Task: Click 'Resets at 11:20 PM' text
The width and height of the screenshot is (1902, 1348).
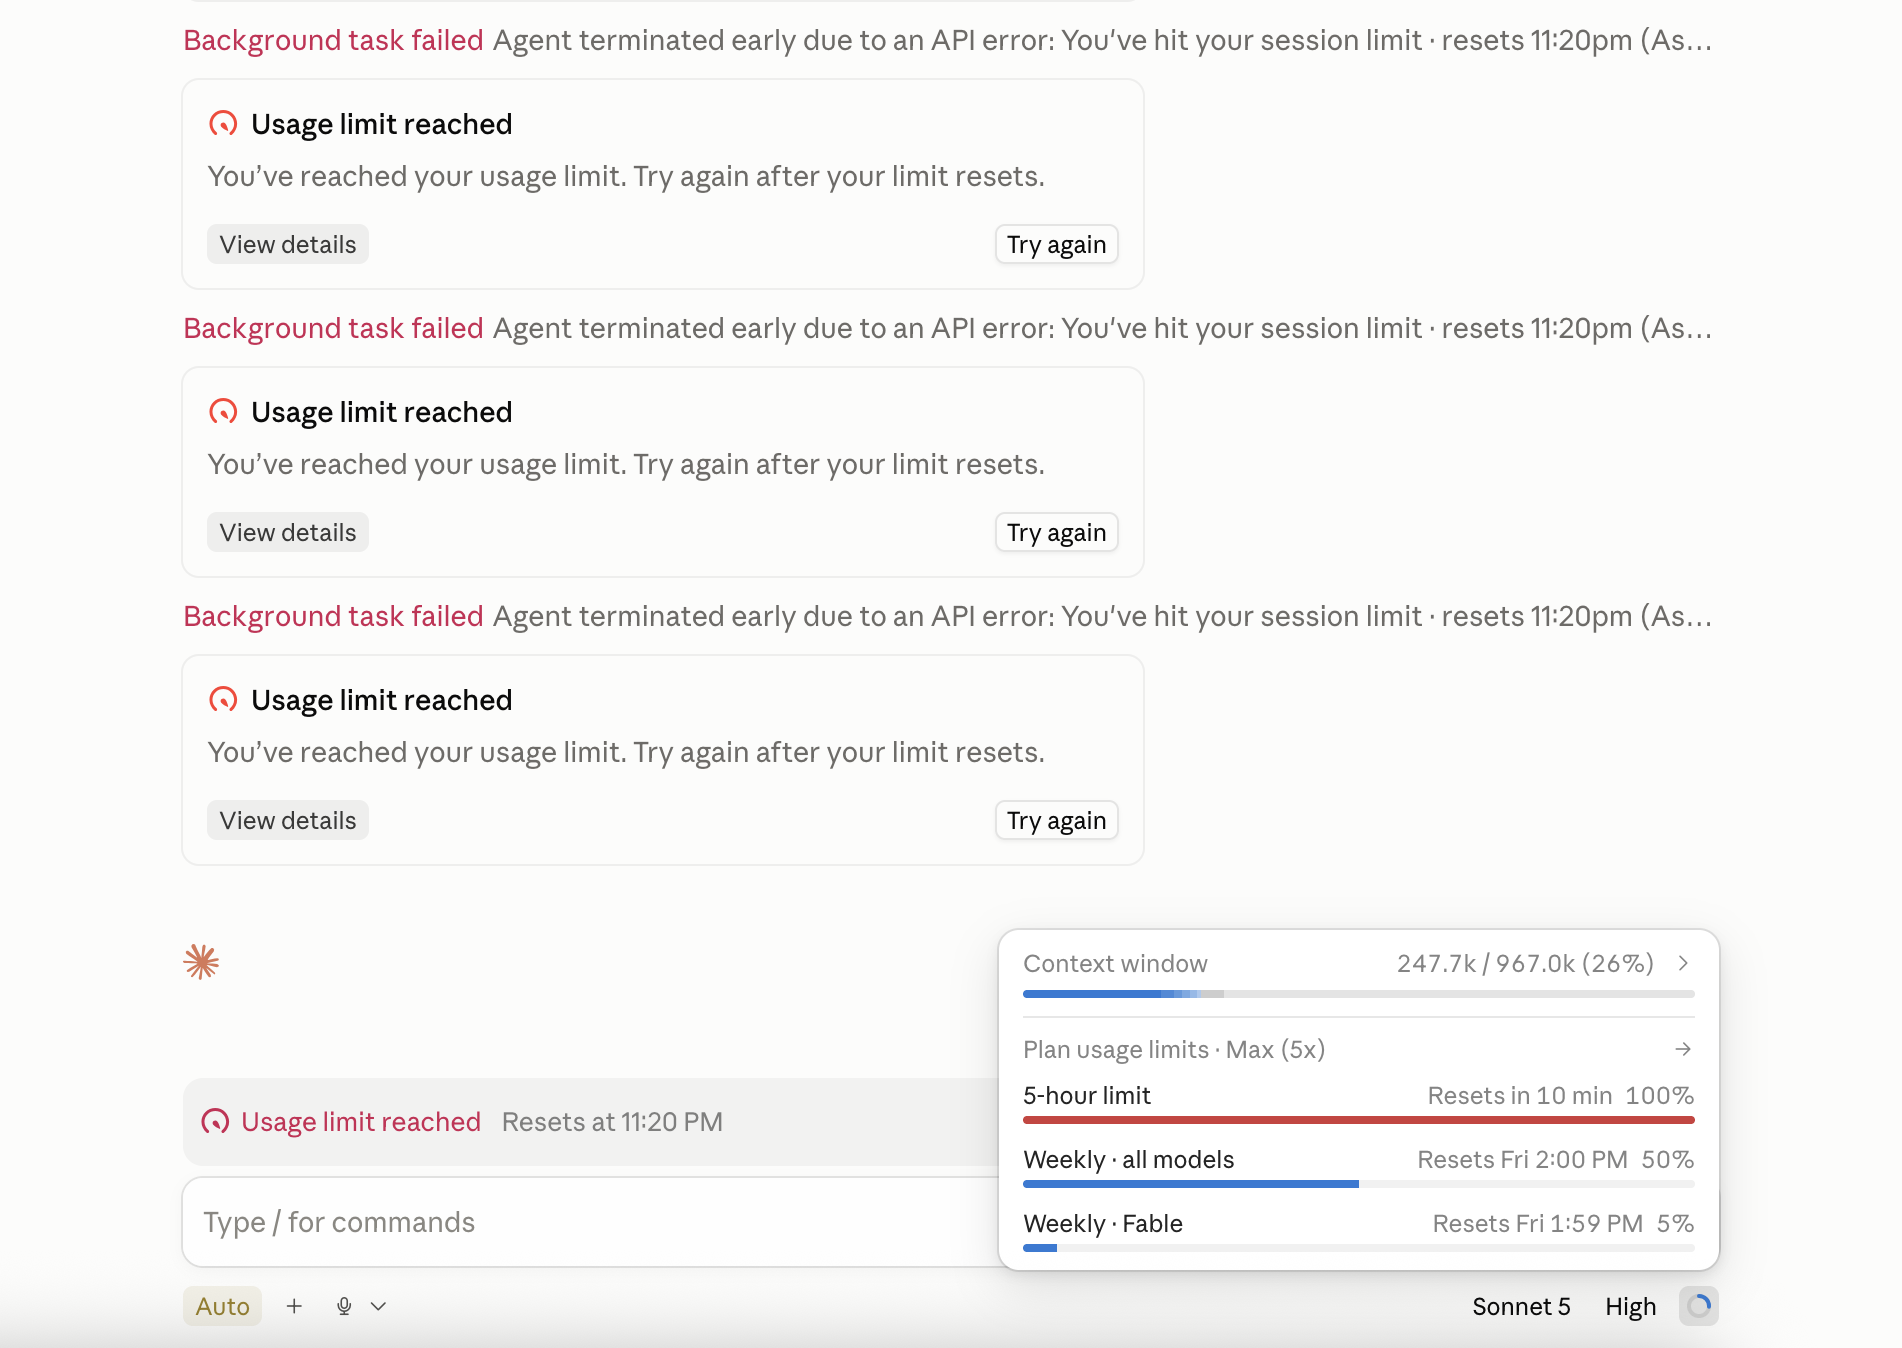Action: tap(612, 1122)
